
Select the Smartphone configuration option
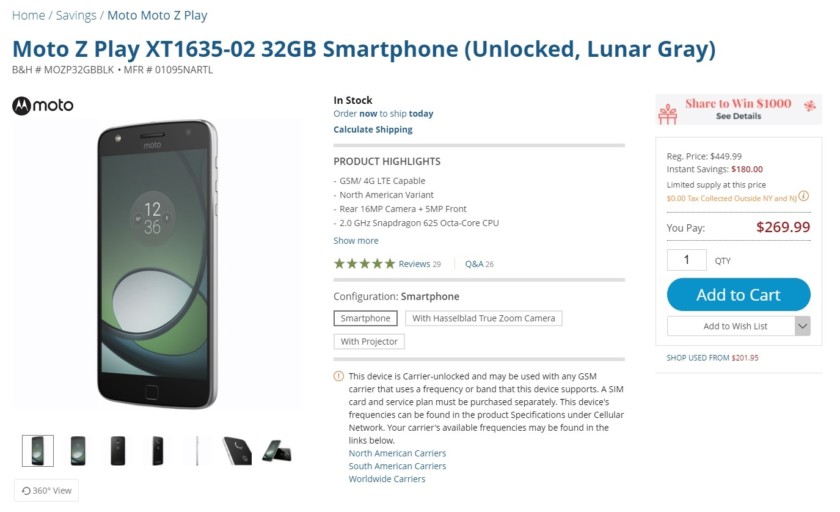(x=365, y=318)
